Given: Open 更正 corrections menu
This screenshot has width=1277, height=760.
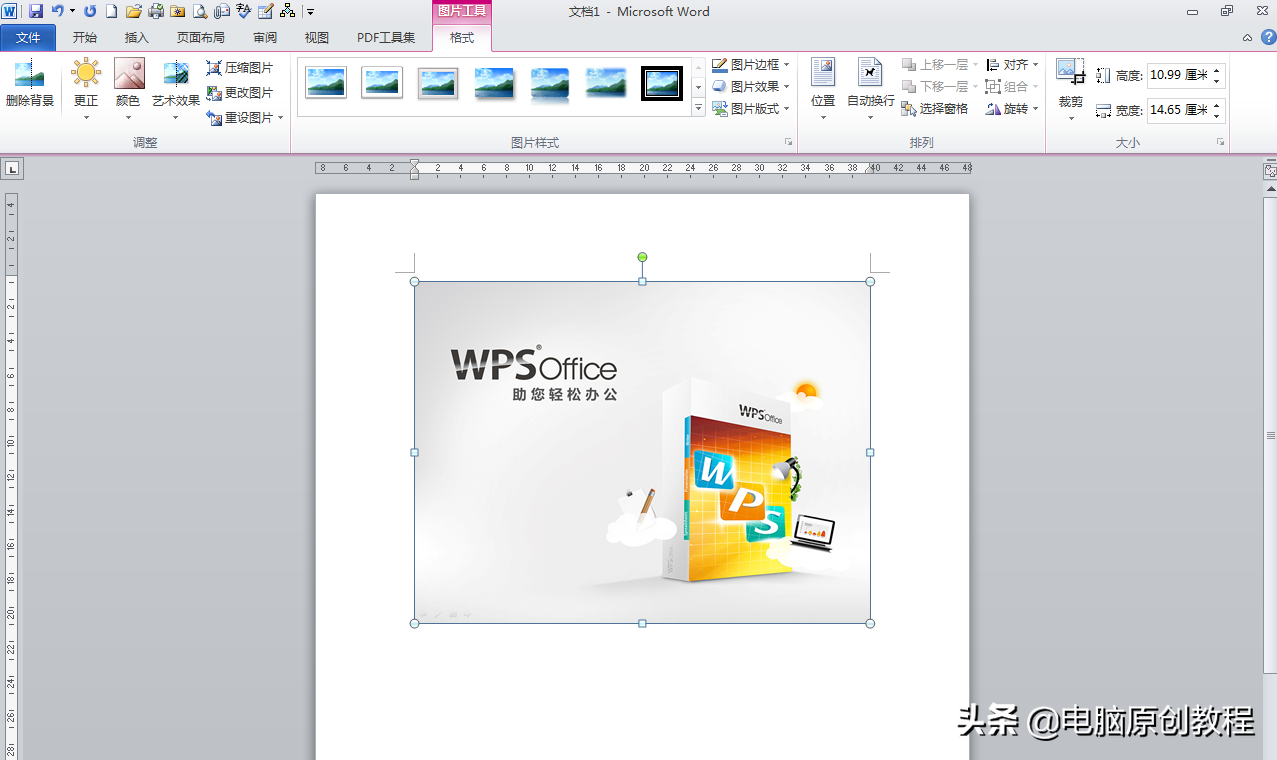Looking at the screenshot, I should 86,89.
